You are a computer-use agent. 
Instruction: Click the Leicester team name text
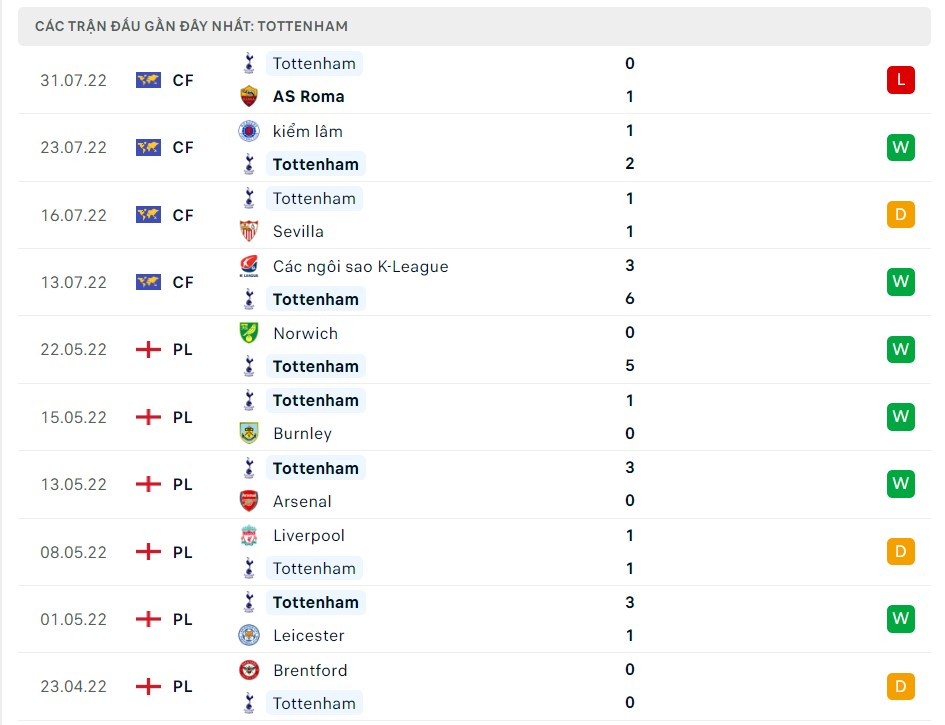308,635
